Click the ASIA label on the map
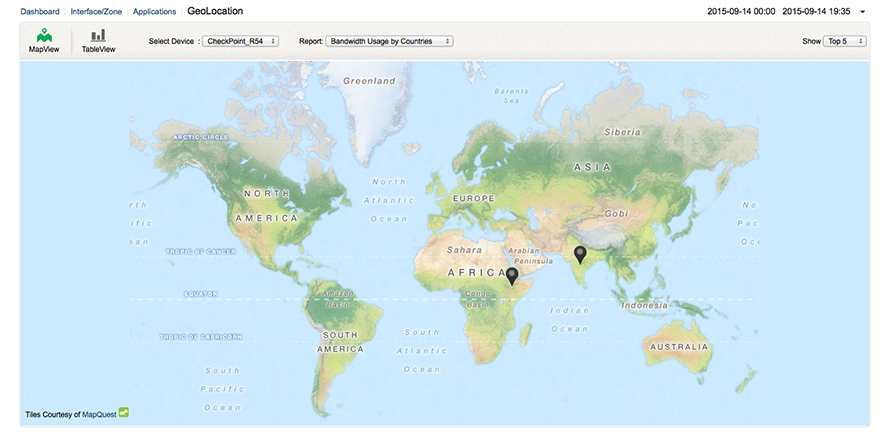The height and width of the screenshot is (437, 883). click(592, 167)
